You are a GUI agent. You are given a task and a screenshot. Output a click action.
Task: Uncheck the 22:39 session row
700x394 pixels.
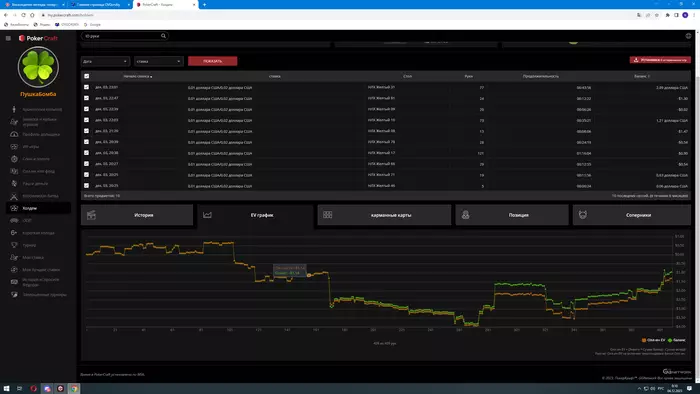pos(87,109)
